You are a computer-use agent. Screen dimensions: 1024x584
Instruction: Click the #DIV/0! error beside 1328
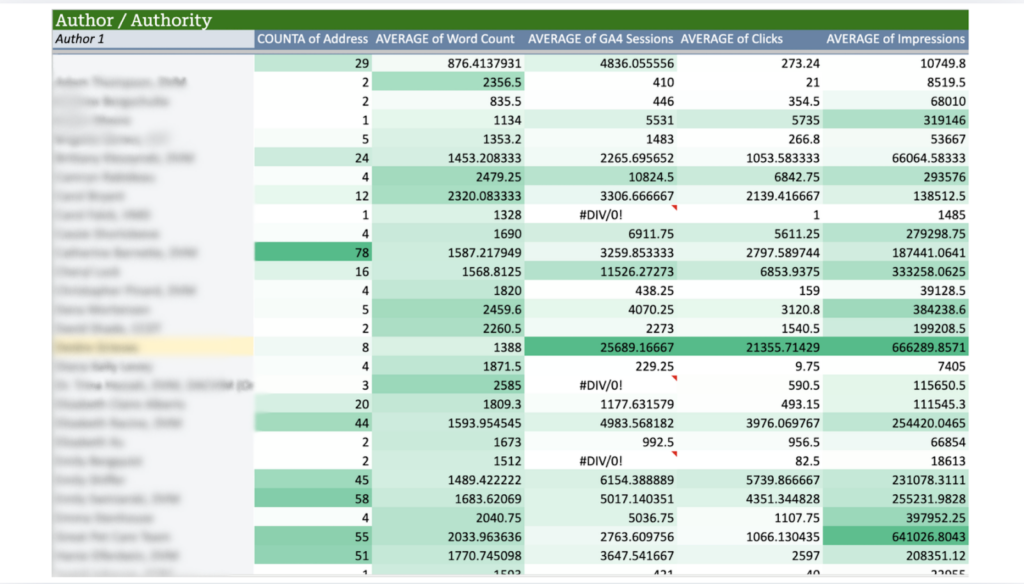[600, 214]
